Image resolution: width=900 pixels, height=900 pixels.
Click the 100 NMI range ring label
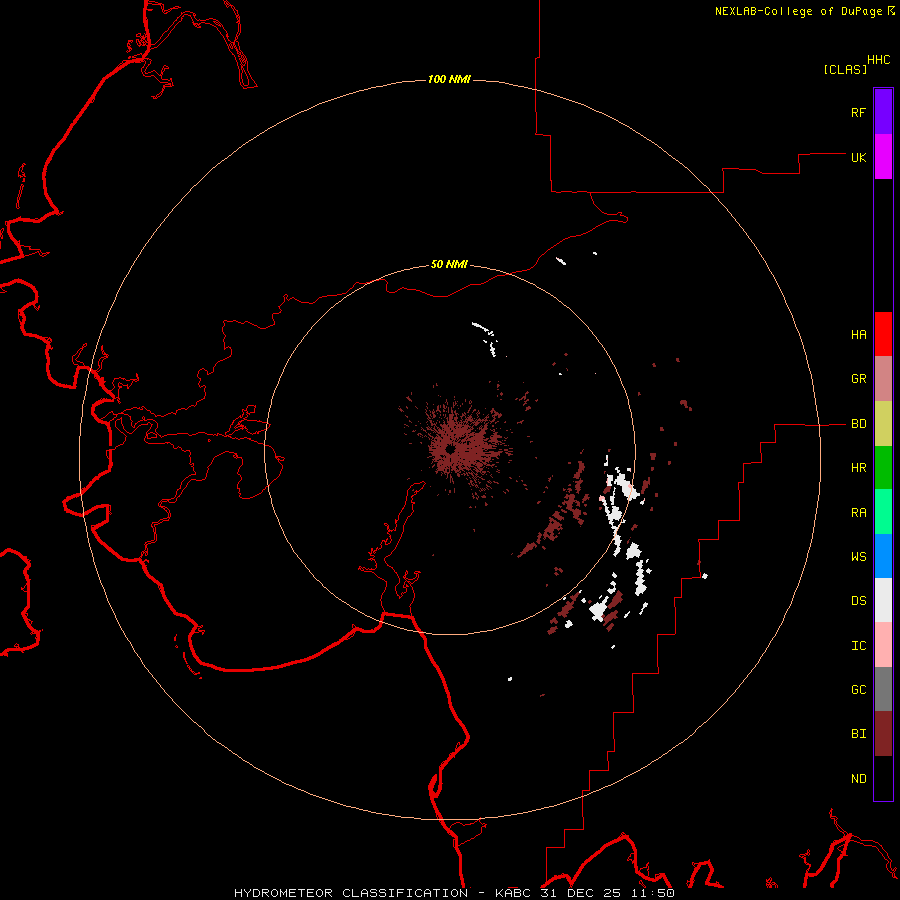click(449, 79)
